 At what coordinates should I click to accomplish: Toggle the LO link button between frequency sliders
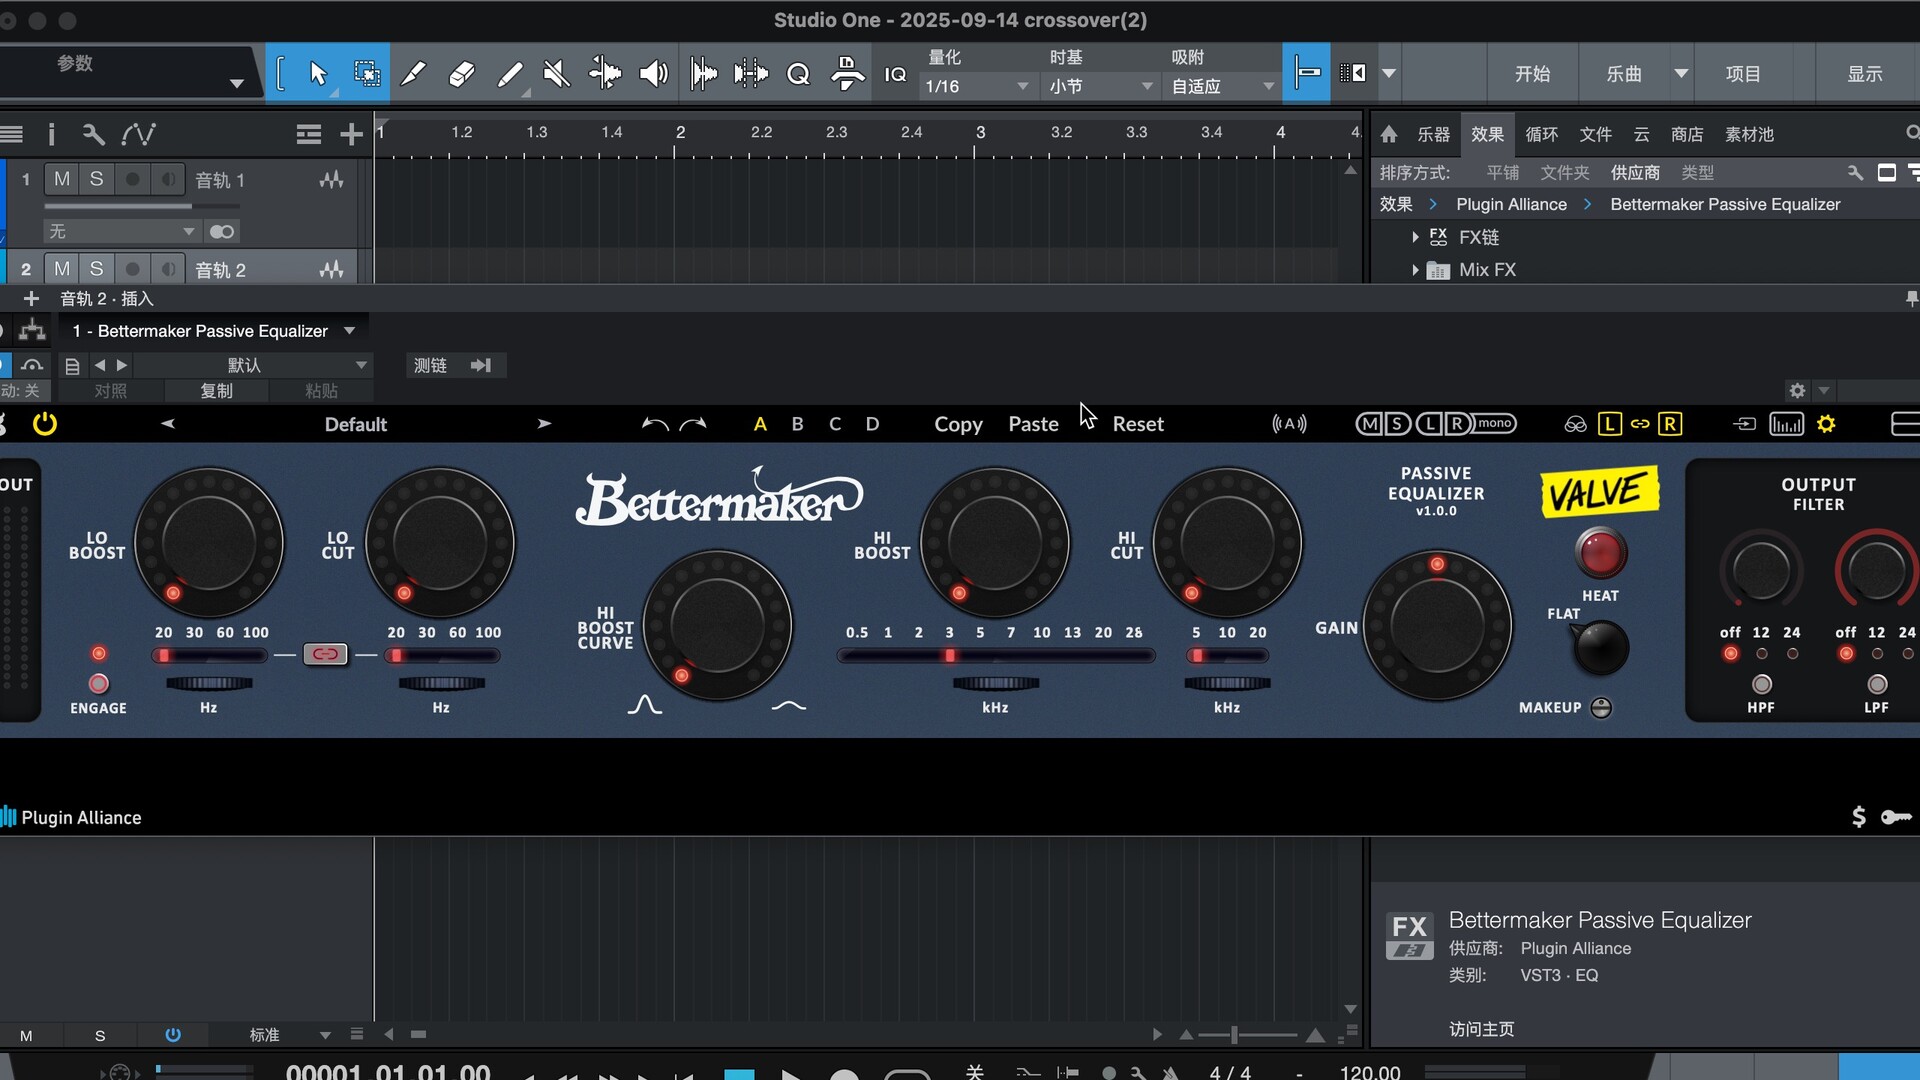click(325, 654)
